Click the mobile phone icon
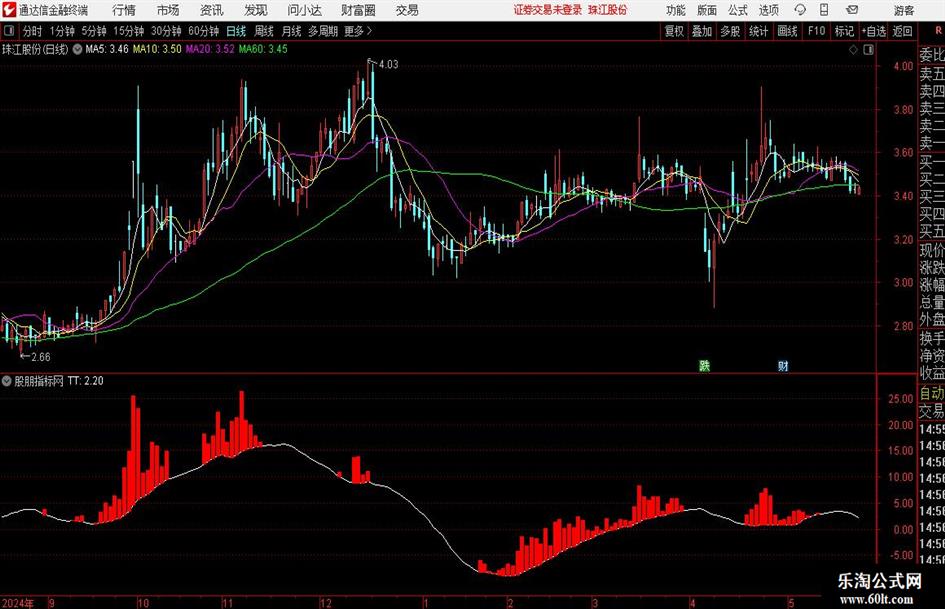This screenshot has height=609, width=945. 824,10
